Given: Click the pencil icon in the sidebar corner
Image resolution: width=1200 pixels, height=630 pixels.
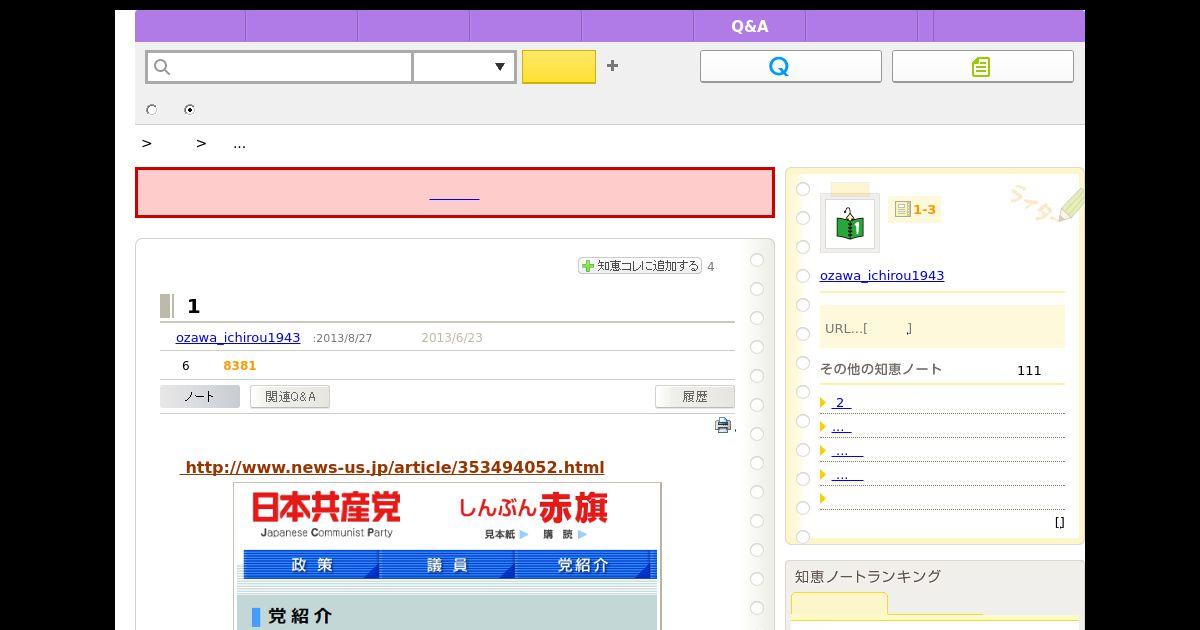Looking at the screenshot, I should coord(1068,204).
